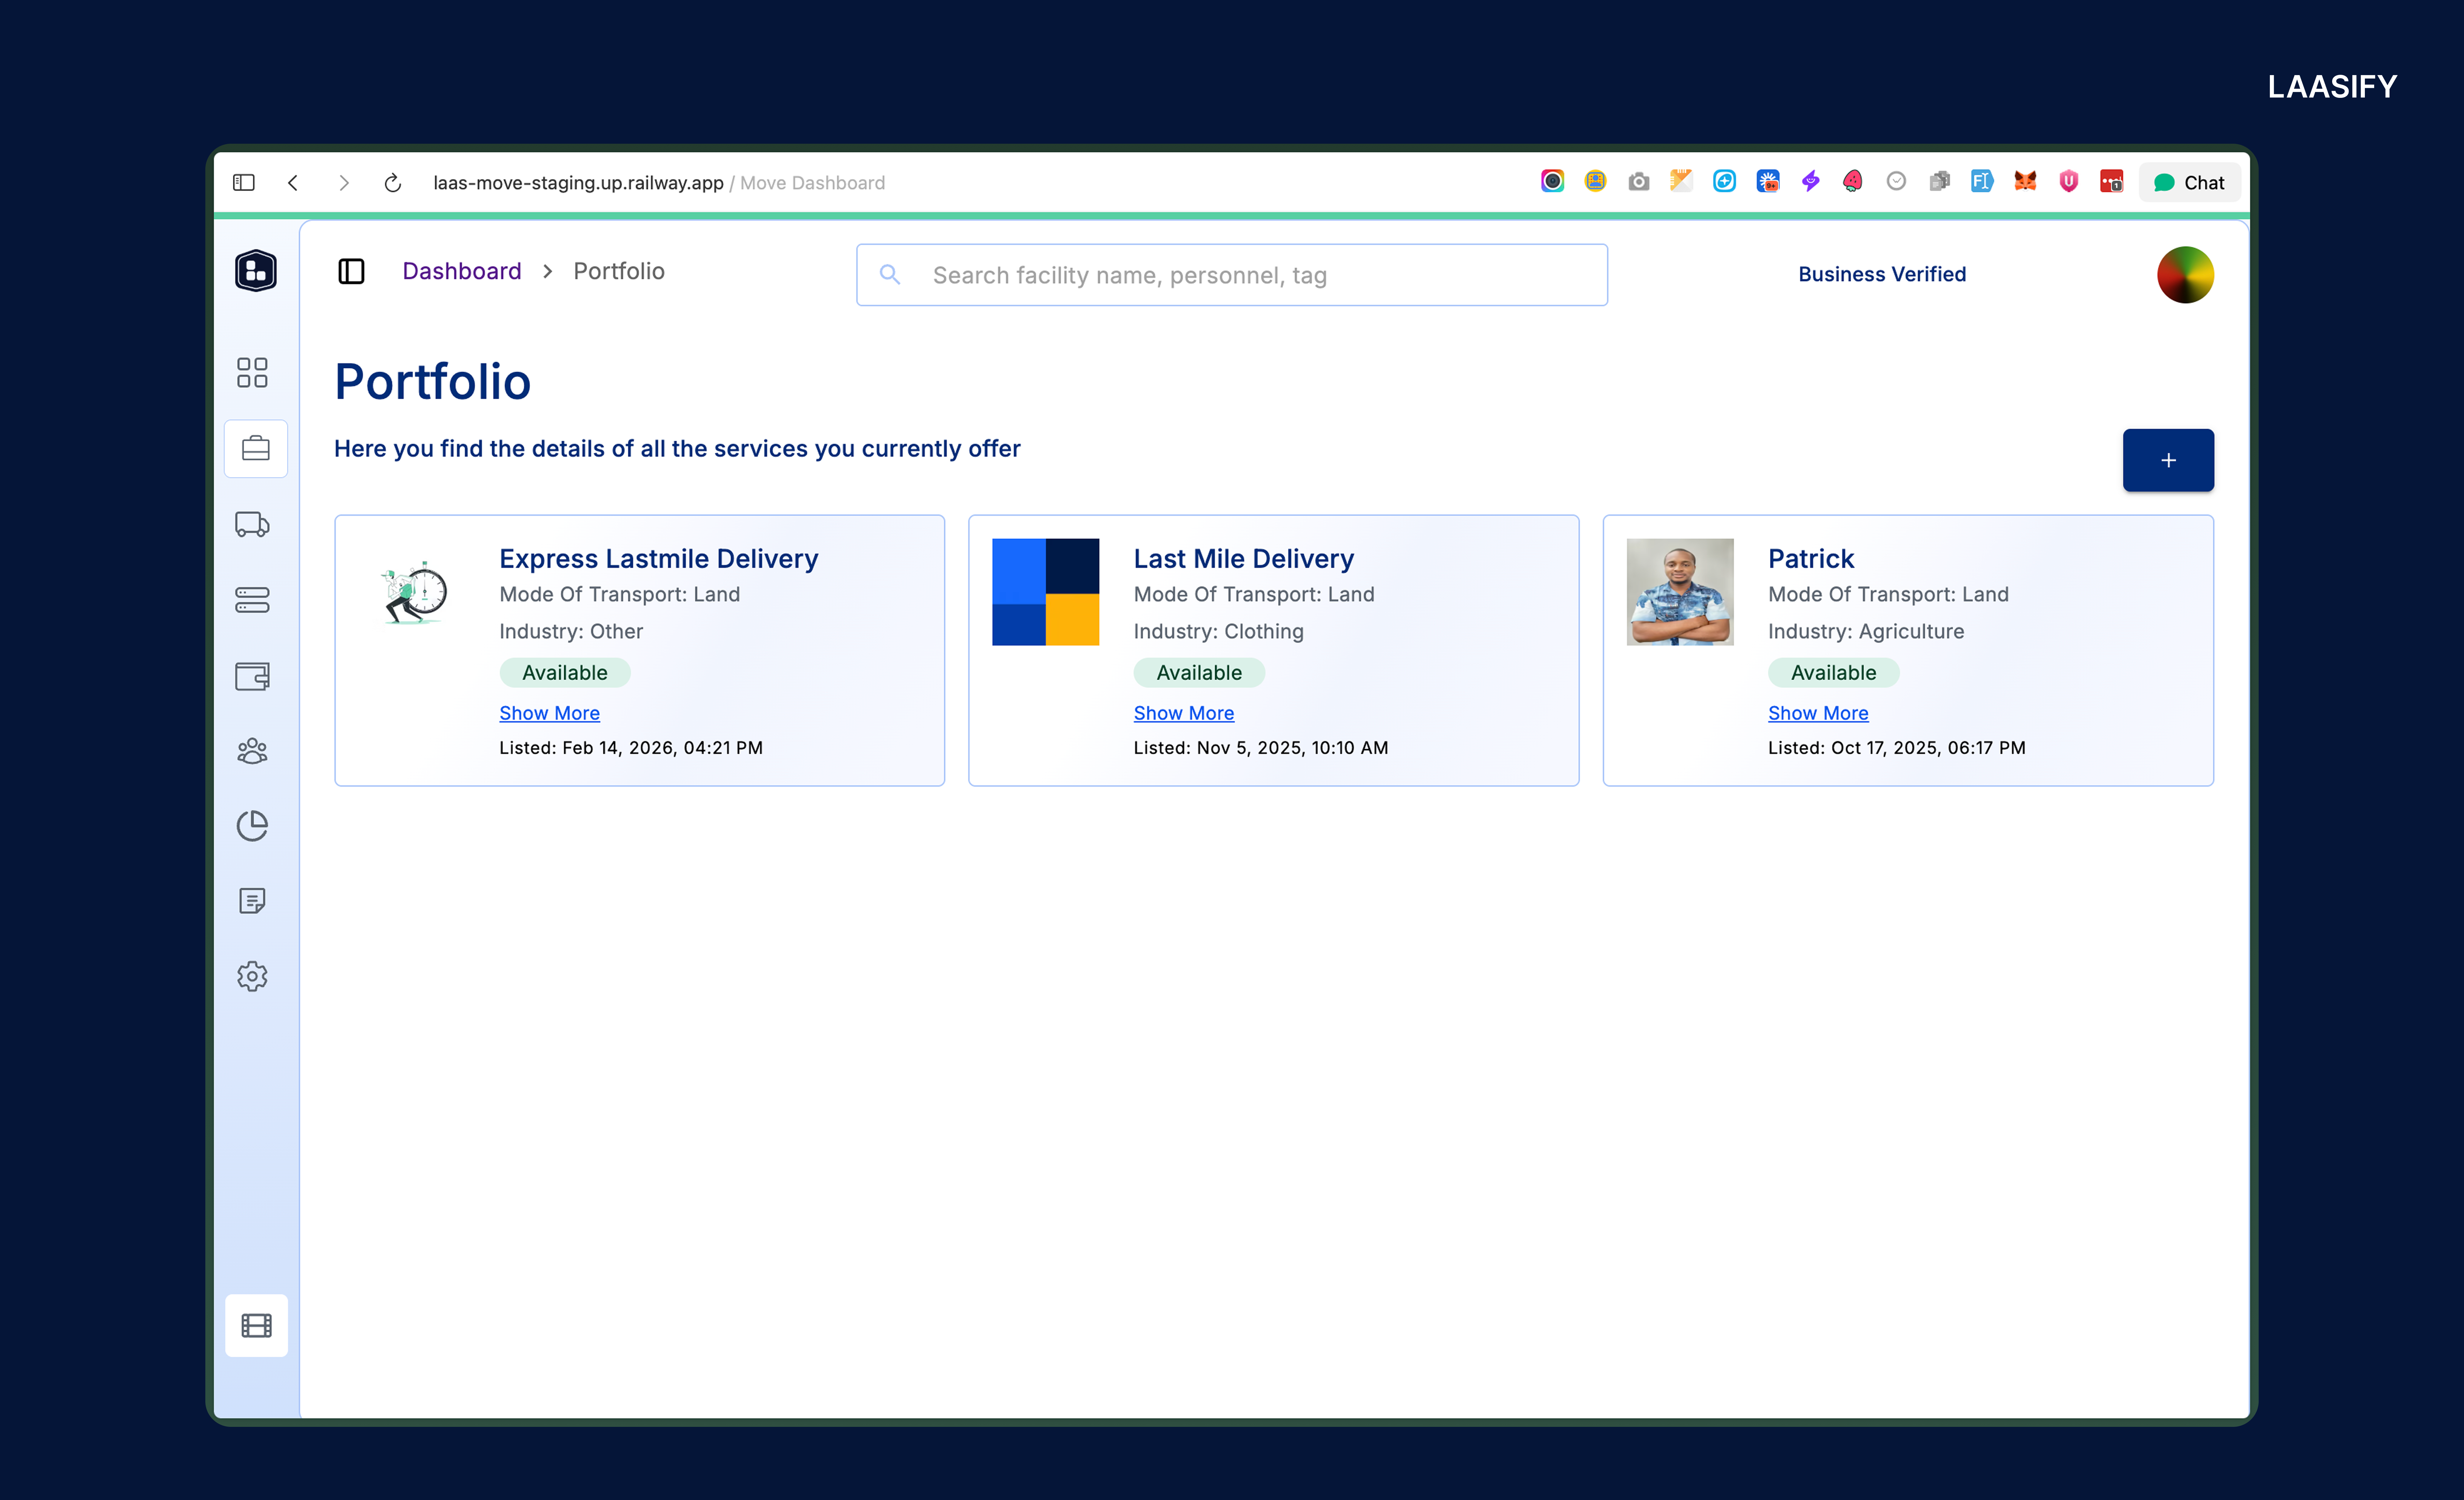The image size is (2464, 1500).
Task: Click the server stack sidebar icon
Action: tap(252, 600)
